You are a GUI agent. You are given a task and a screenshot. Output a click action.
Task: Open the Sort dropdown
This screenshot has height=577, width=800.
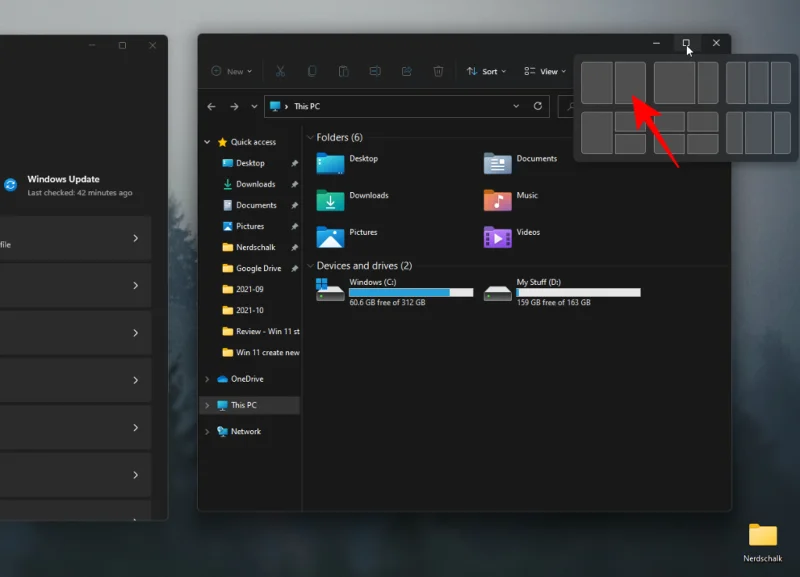point(487,71)
